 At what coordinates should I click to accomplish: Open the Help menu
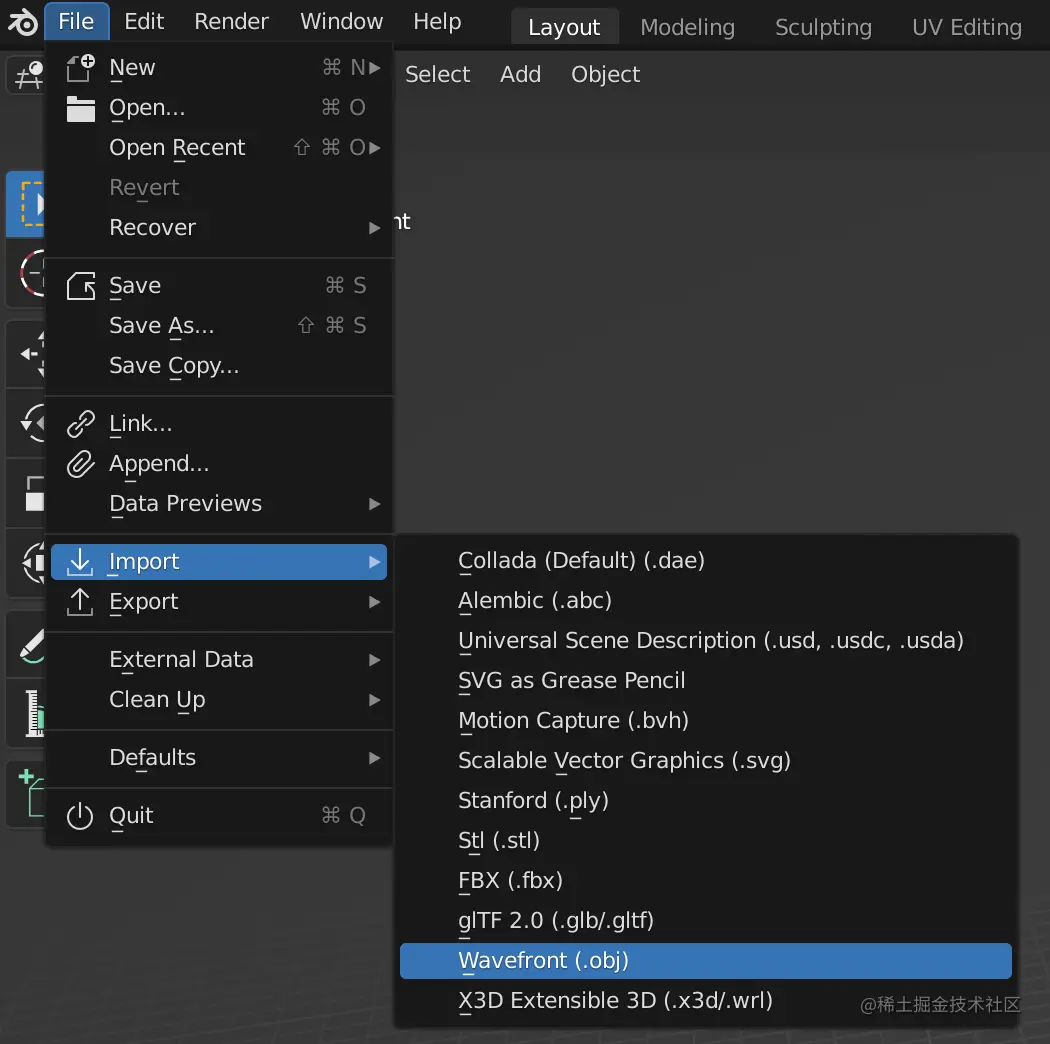coord(437,21)
